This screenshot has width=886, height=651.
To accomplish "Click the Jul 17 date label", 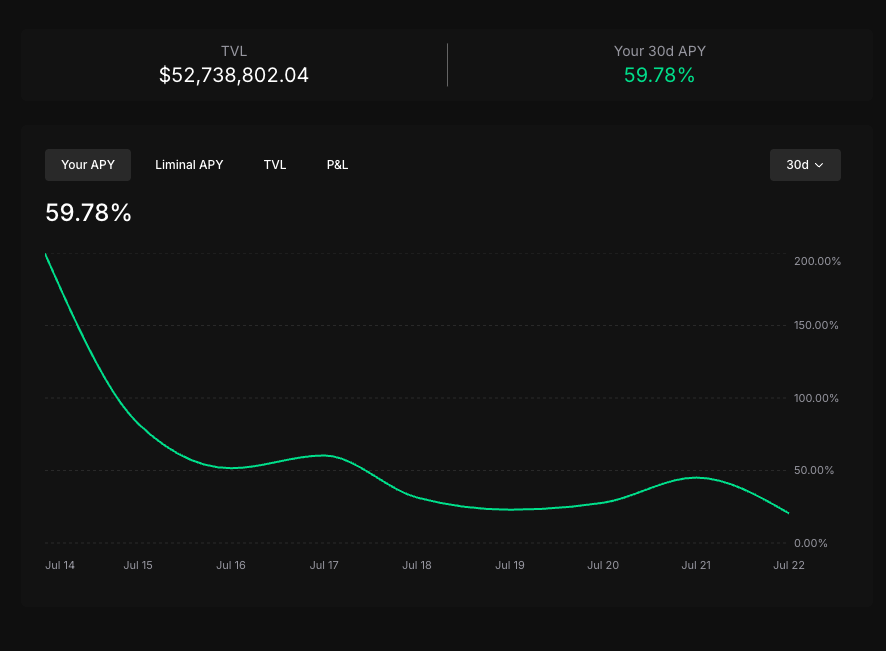I will (x=324, y=565).
